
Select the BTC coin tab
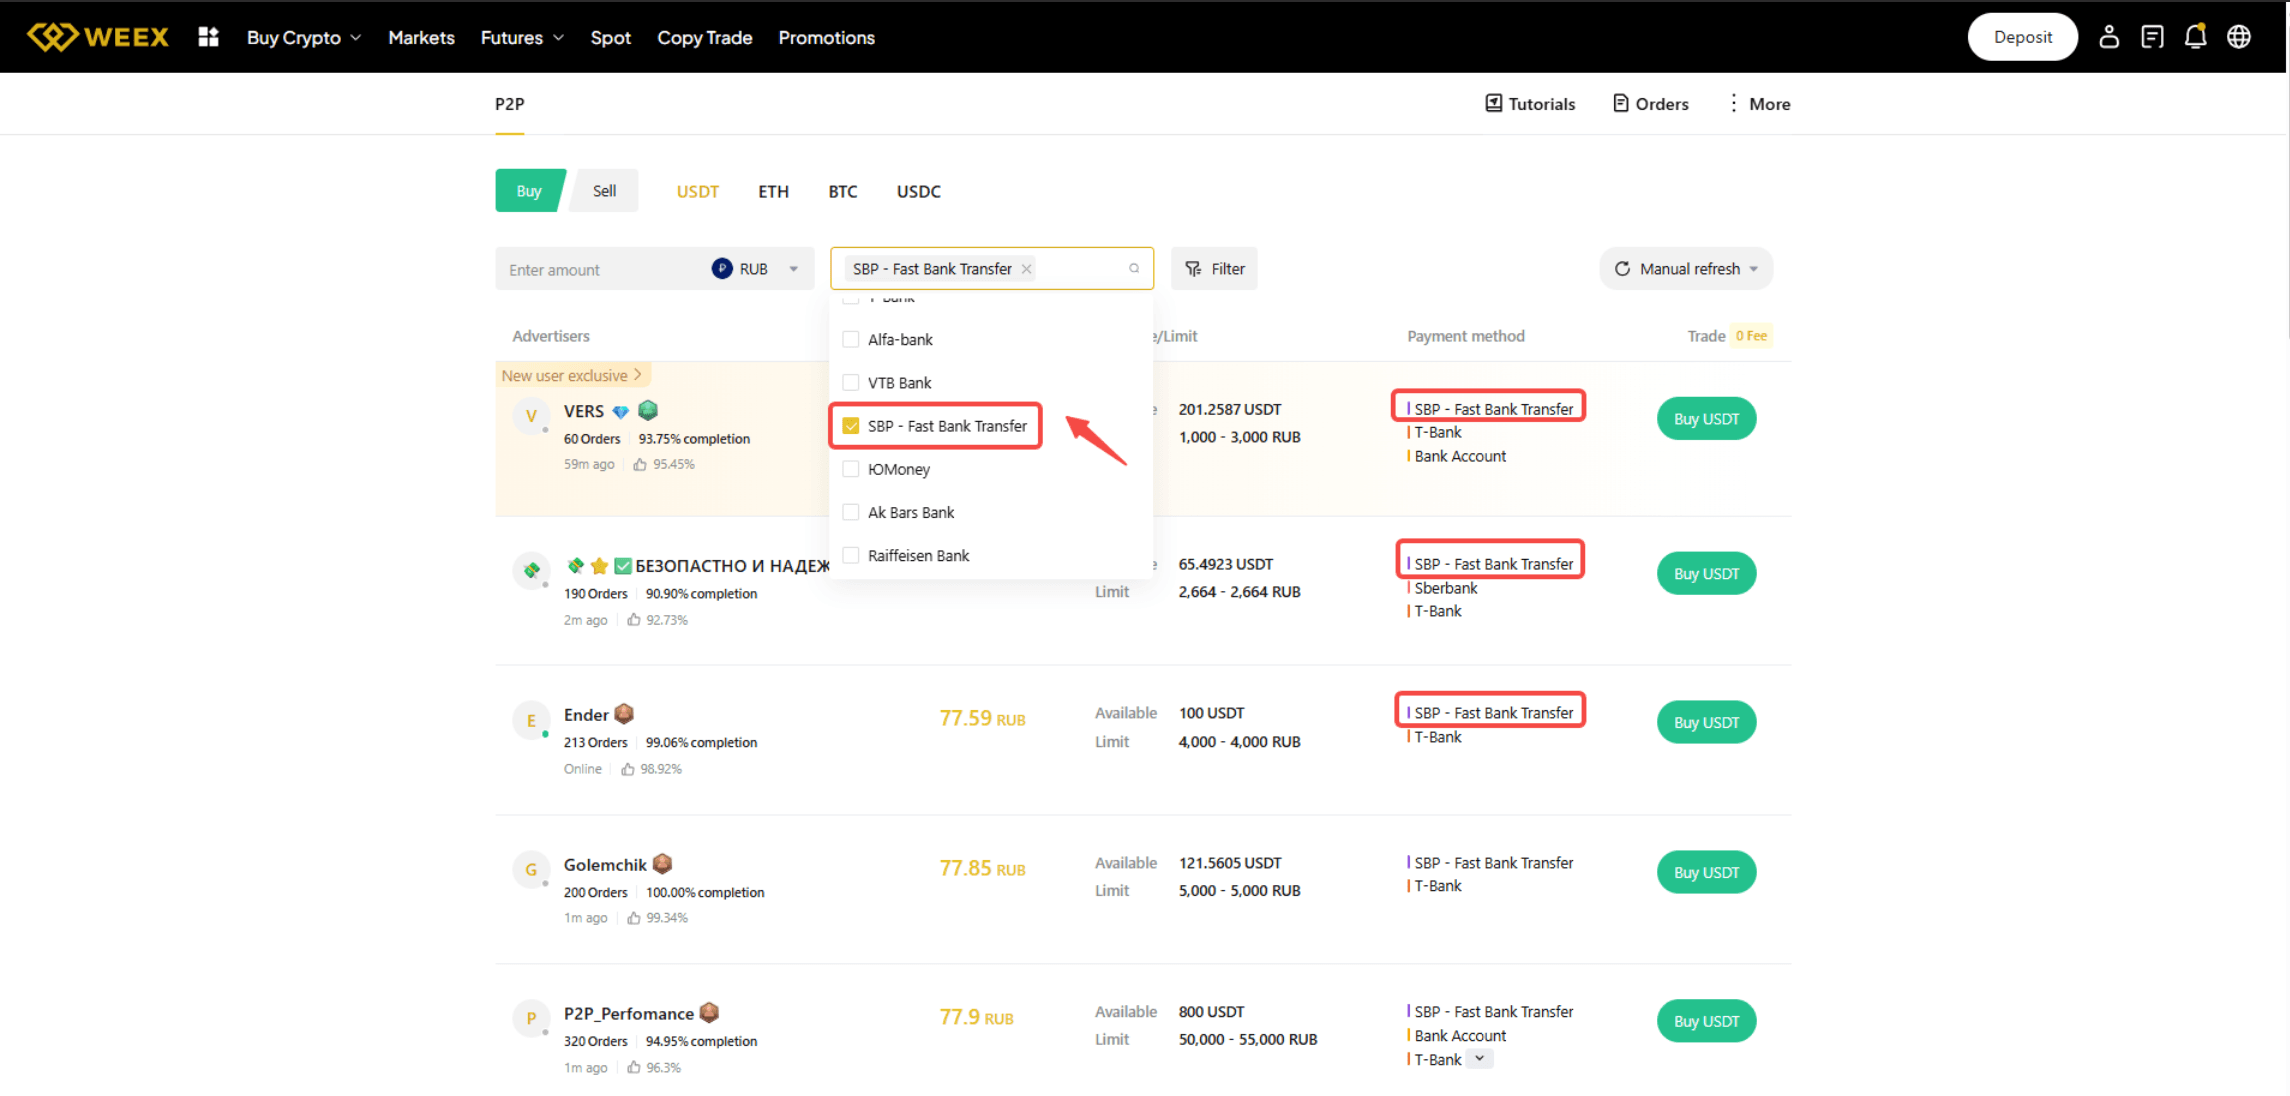[x=842, y=191]
